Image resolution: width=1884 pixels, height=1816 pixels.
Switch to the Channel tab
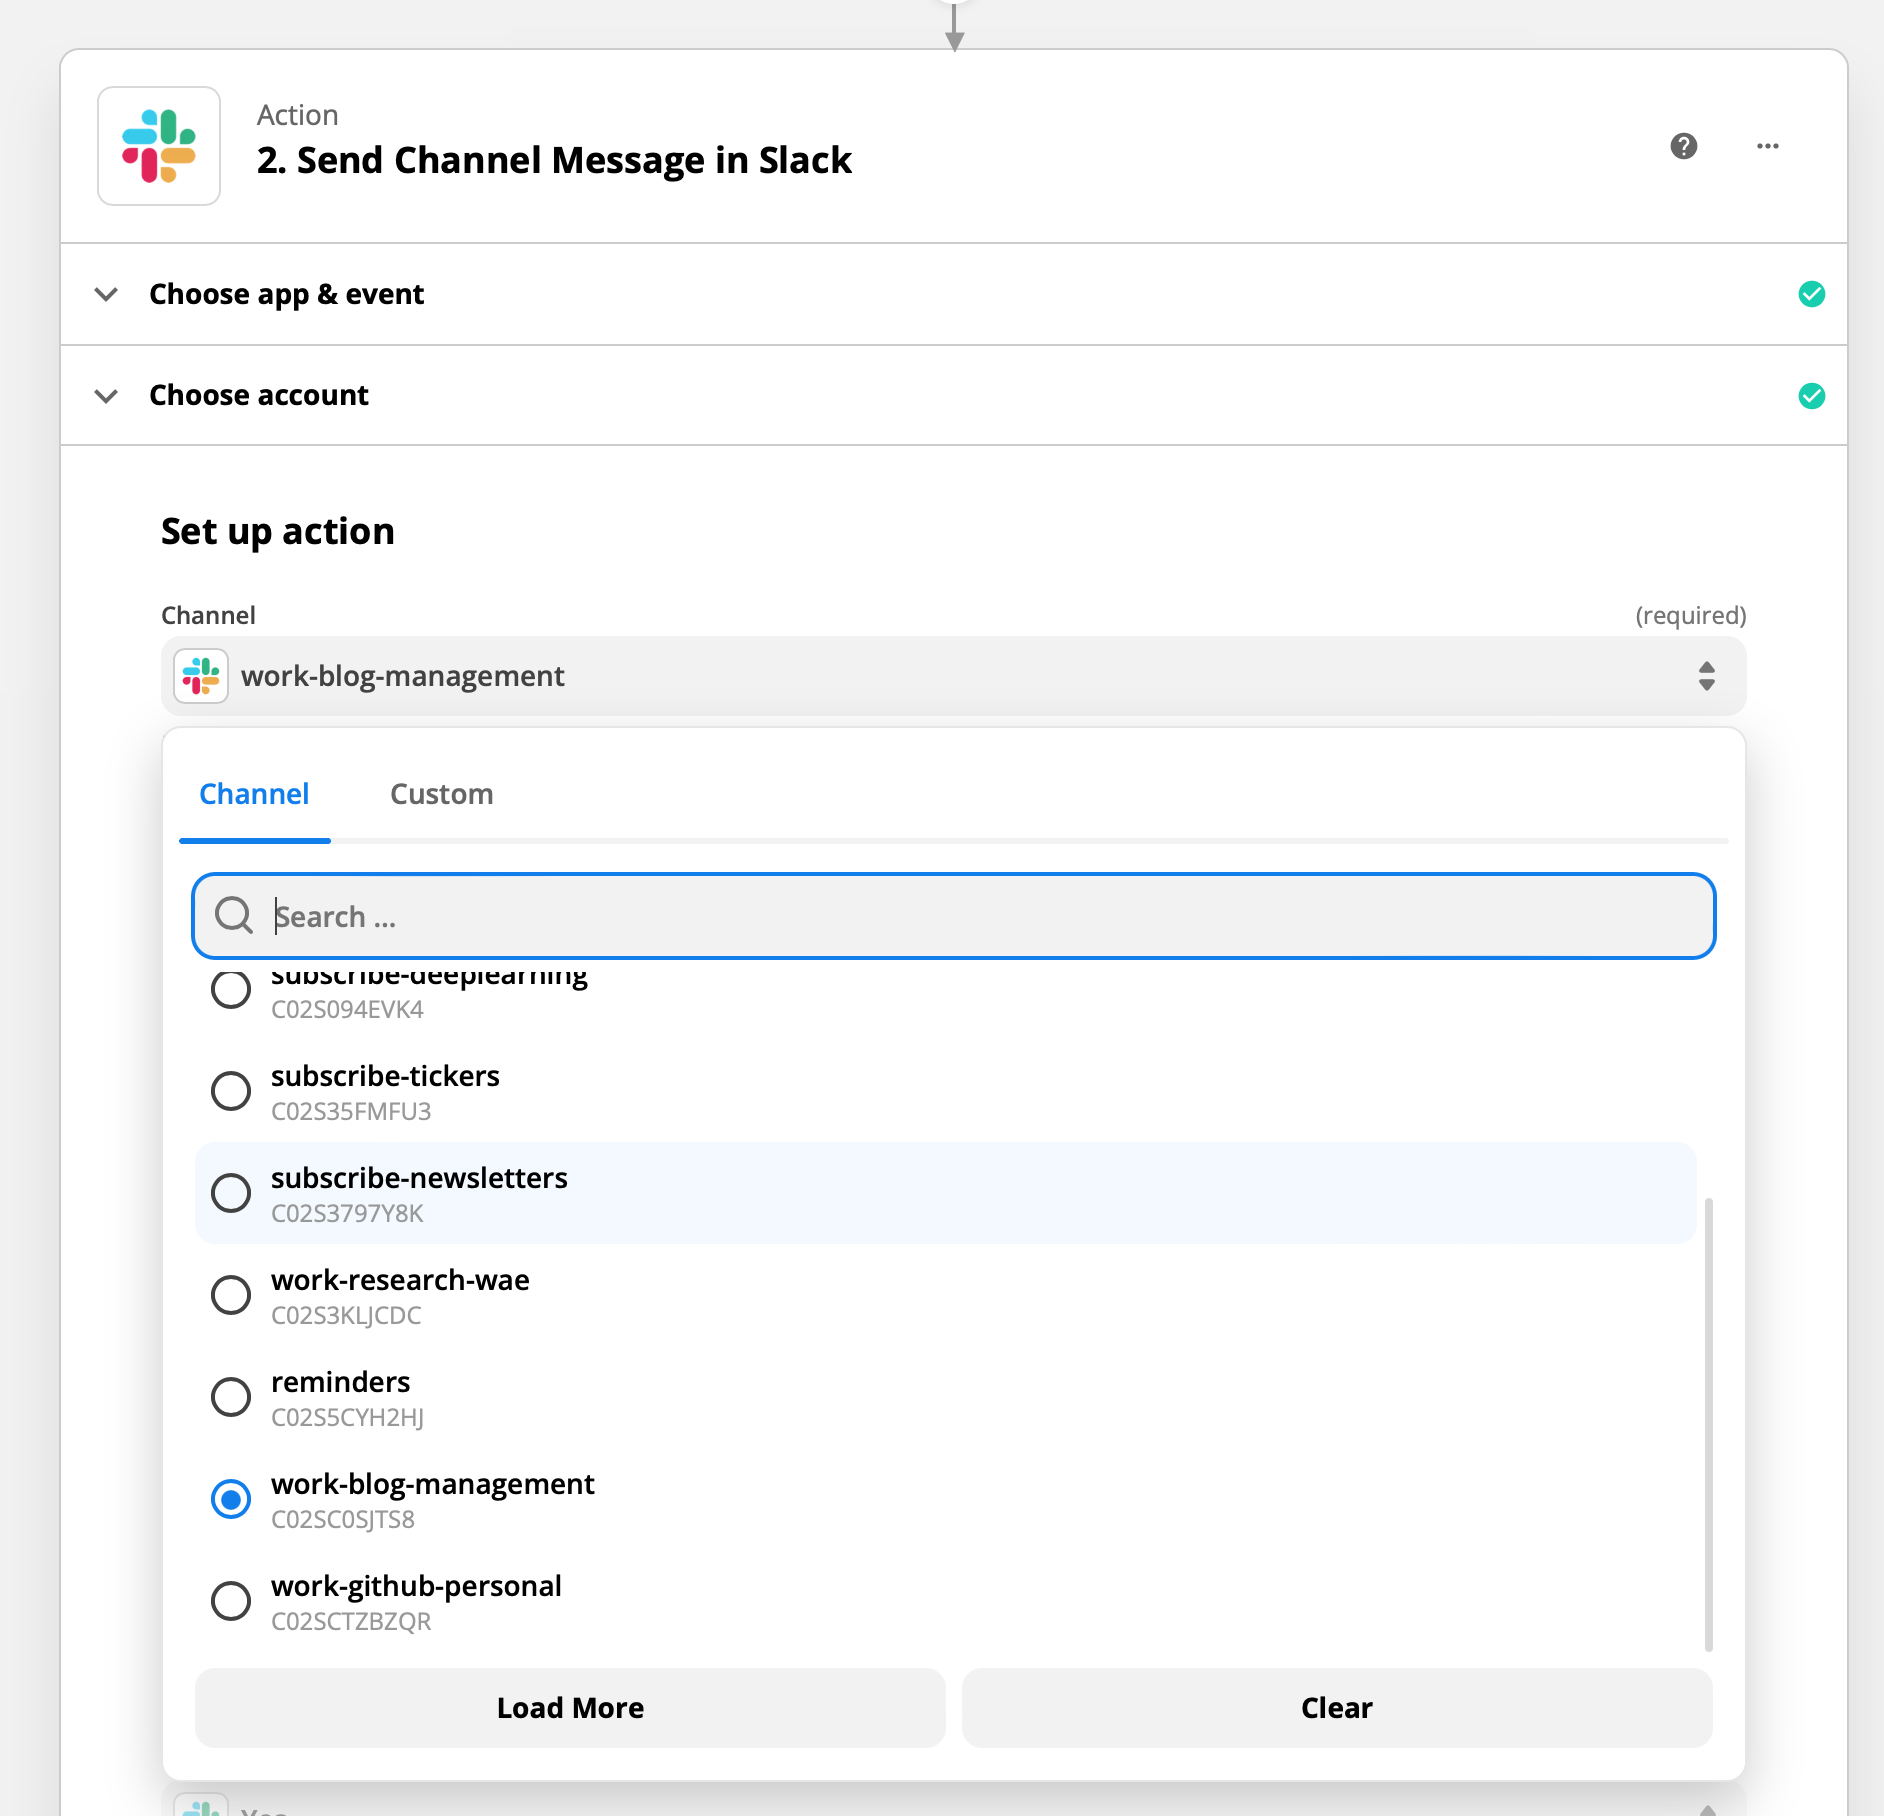click(x=254, y=794)
